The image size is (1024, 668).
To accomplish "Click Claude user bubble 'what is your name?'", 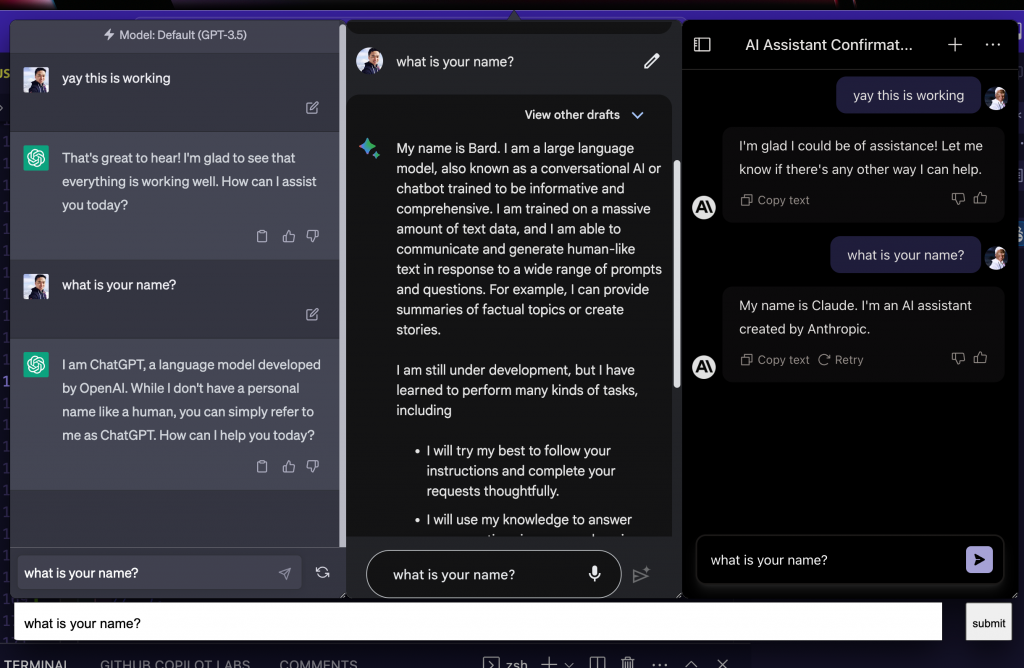I will tap(905, 255).
